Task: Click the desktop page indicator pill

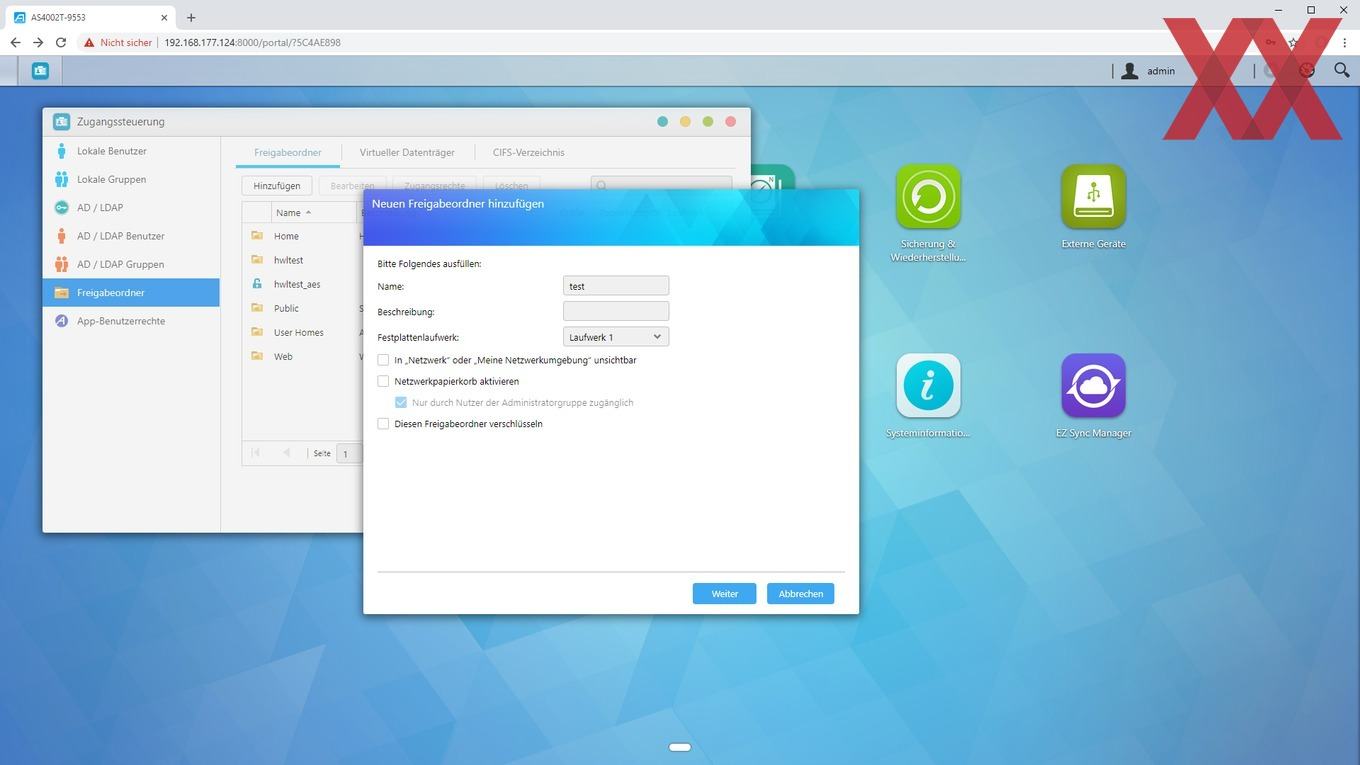Action: [680, 747]
